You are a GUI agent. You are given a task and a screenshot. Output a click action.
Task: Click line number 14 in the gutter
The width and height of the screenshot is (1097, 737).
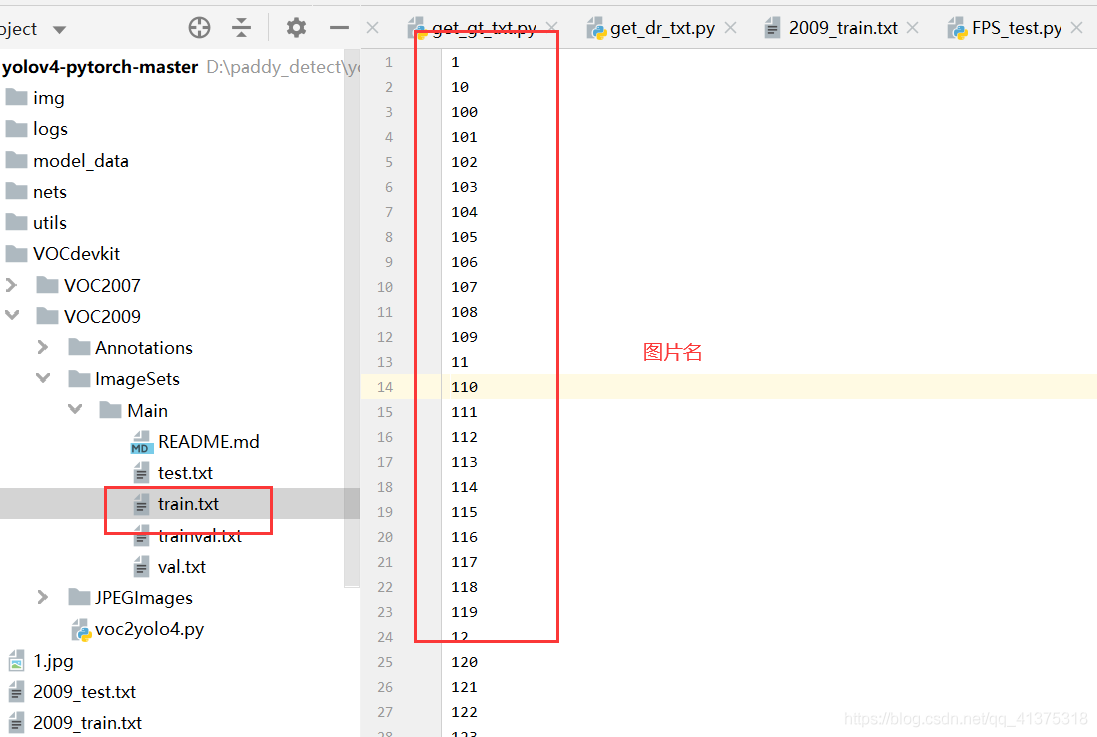tap(386, 387)
